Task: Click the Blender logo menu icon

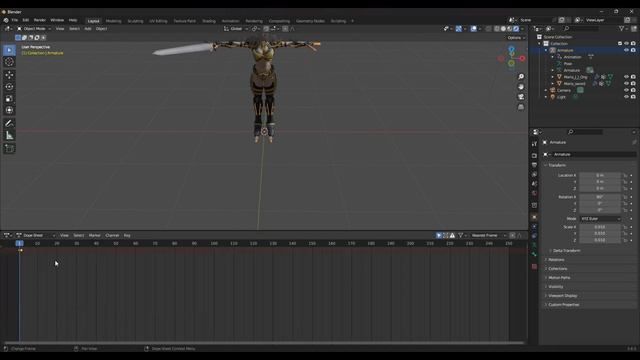Action: 6,20
